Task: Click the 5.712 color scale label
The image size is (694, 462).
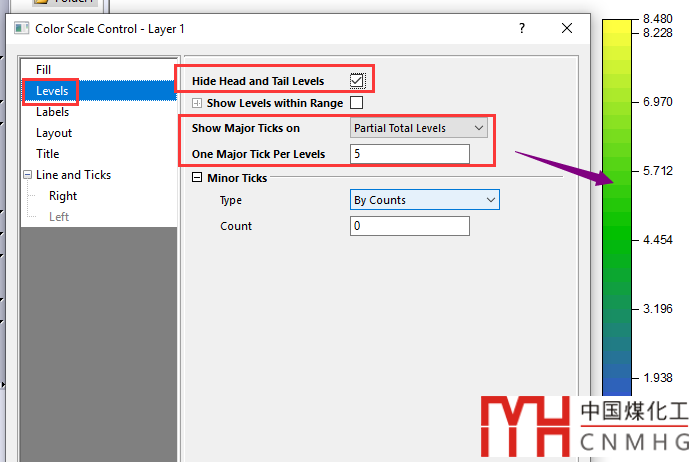Action: coord(658,171)
